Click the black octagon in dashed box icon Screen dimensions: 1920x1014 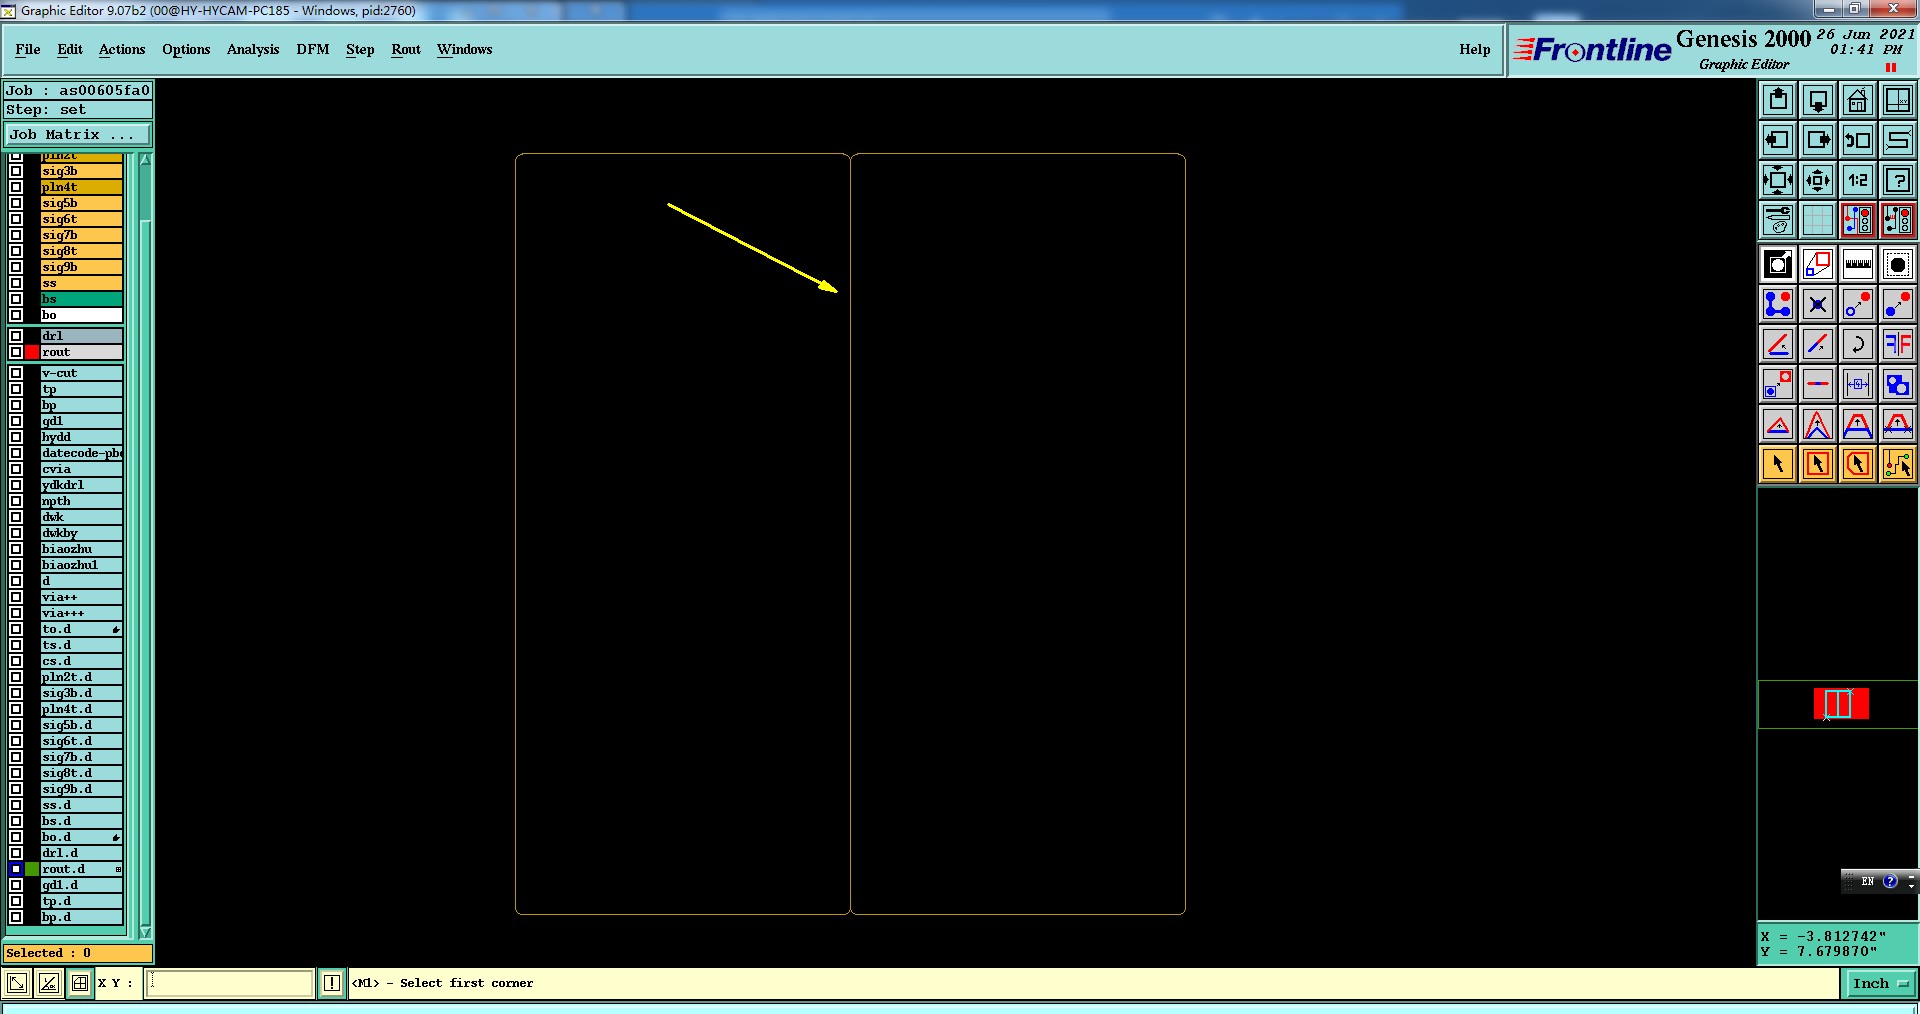tap(1898, 265)
